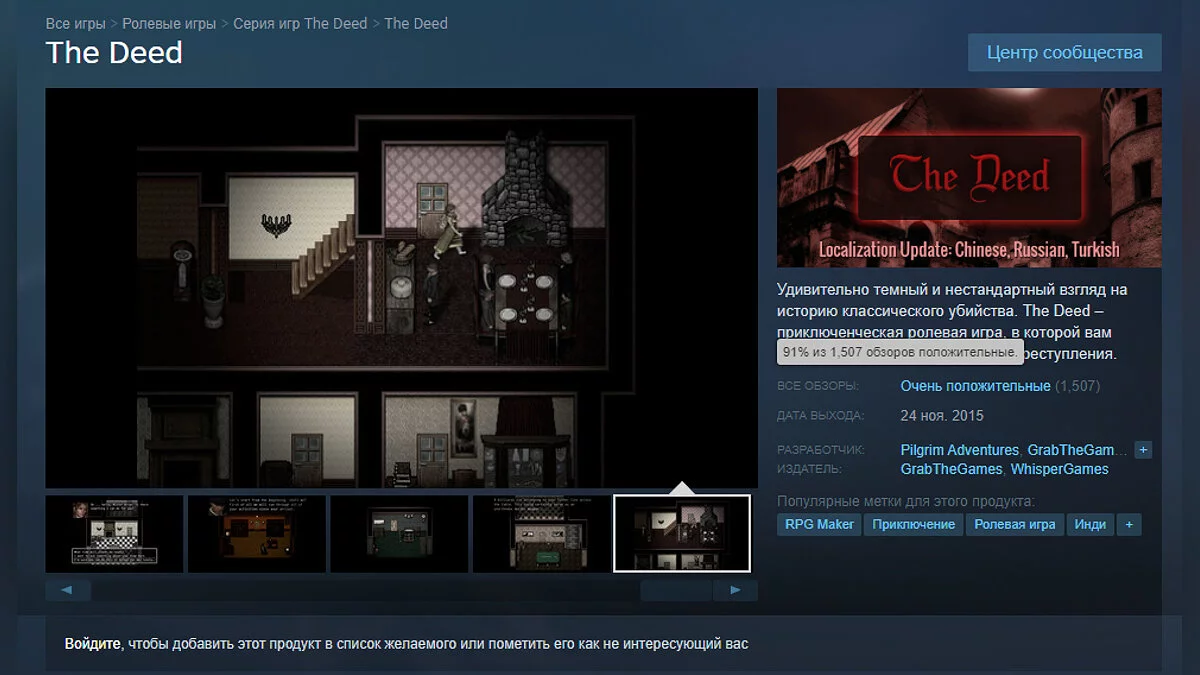The image size is (1200, 675).
Task: Click The Deed header capsule image
Action: pos(969,178)
